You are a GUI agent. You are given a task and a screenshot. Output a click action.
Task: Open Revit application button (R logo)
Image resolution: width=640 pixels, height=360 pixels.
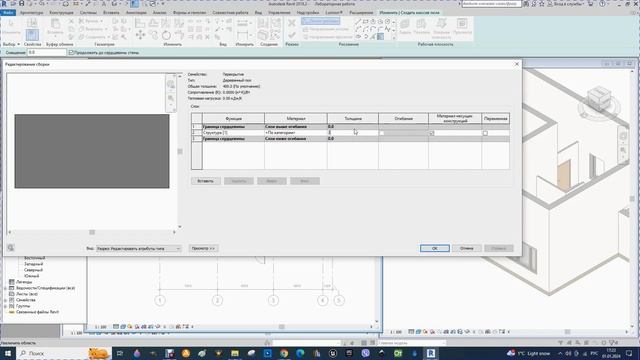pos(4,4)
